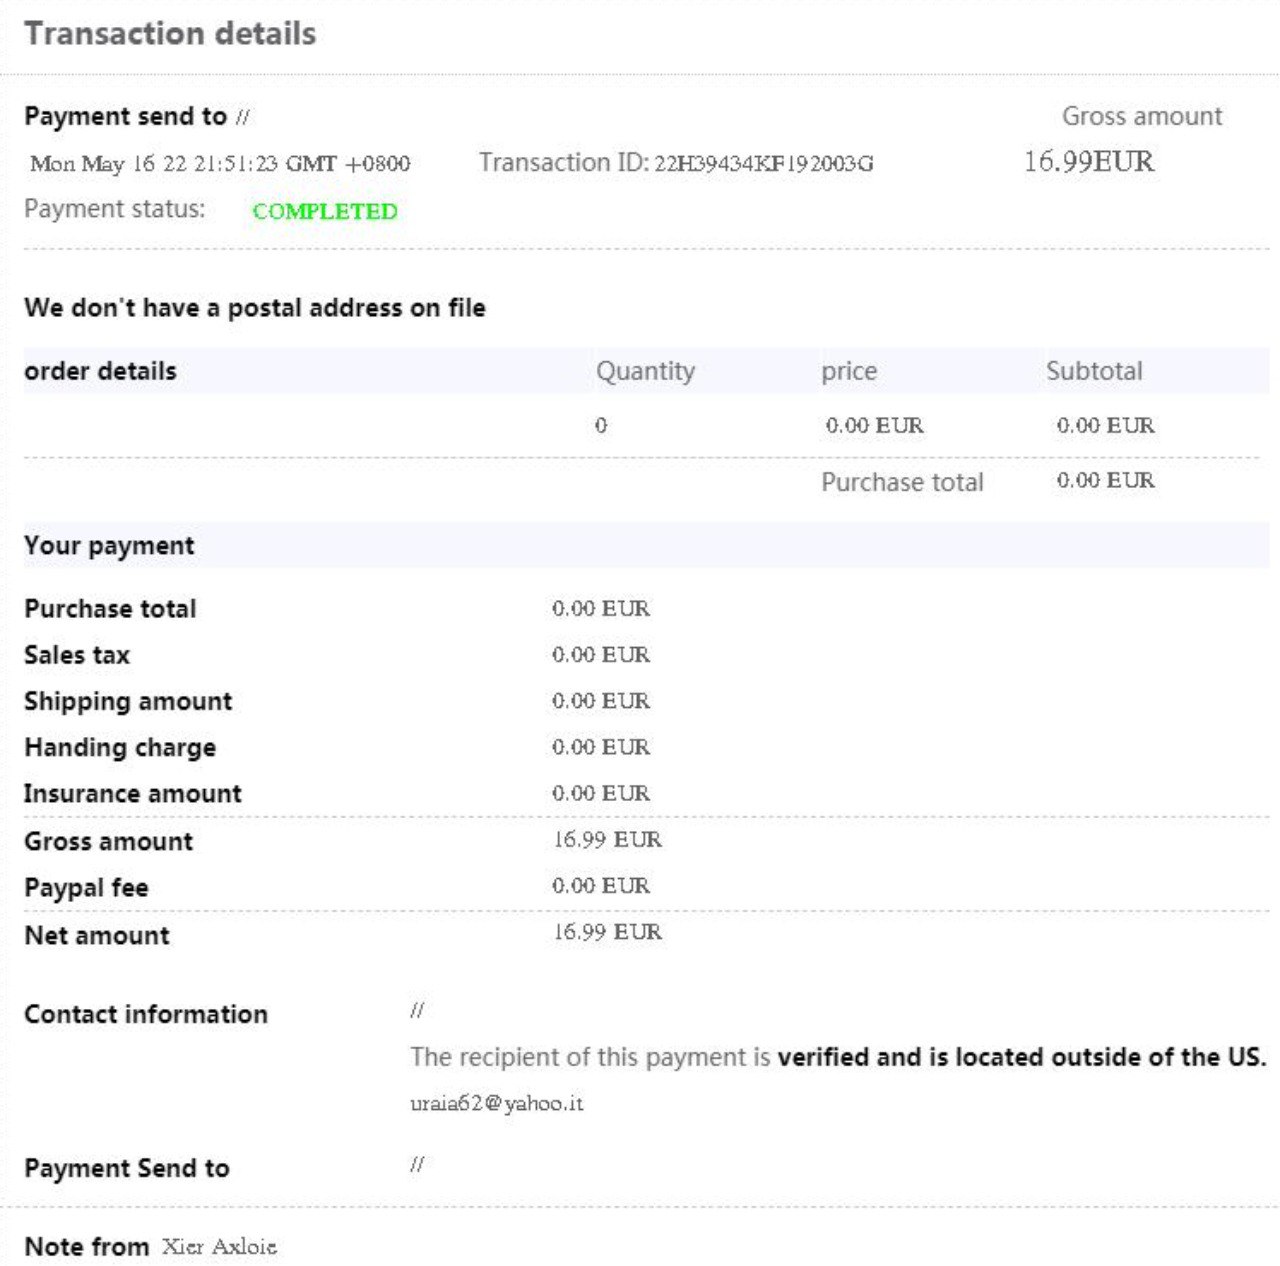Click the Contact information label
Image resolution: width=1280 pixels, height=1266 pixels.
click(146, 1014)
